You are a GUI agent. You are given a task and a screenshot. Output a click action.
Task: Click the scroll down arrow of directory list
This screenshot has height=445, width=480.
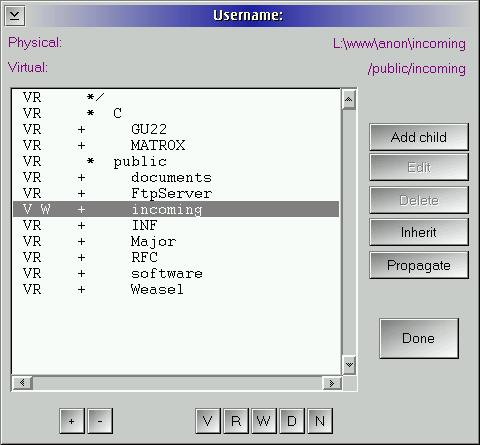click(349, 365)
